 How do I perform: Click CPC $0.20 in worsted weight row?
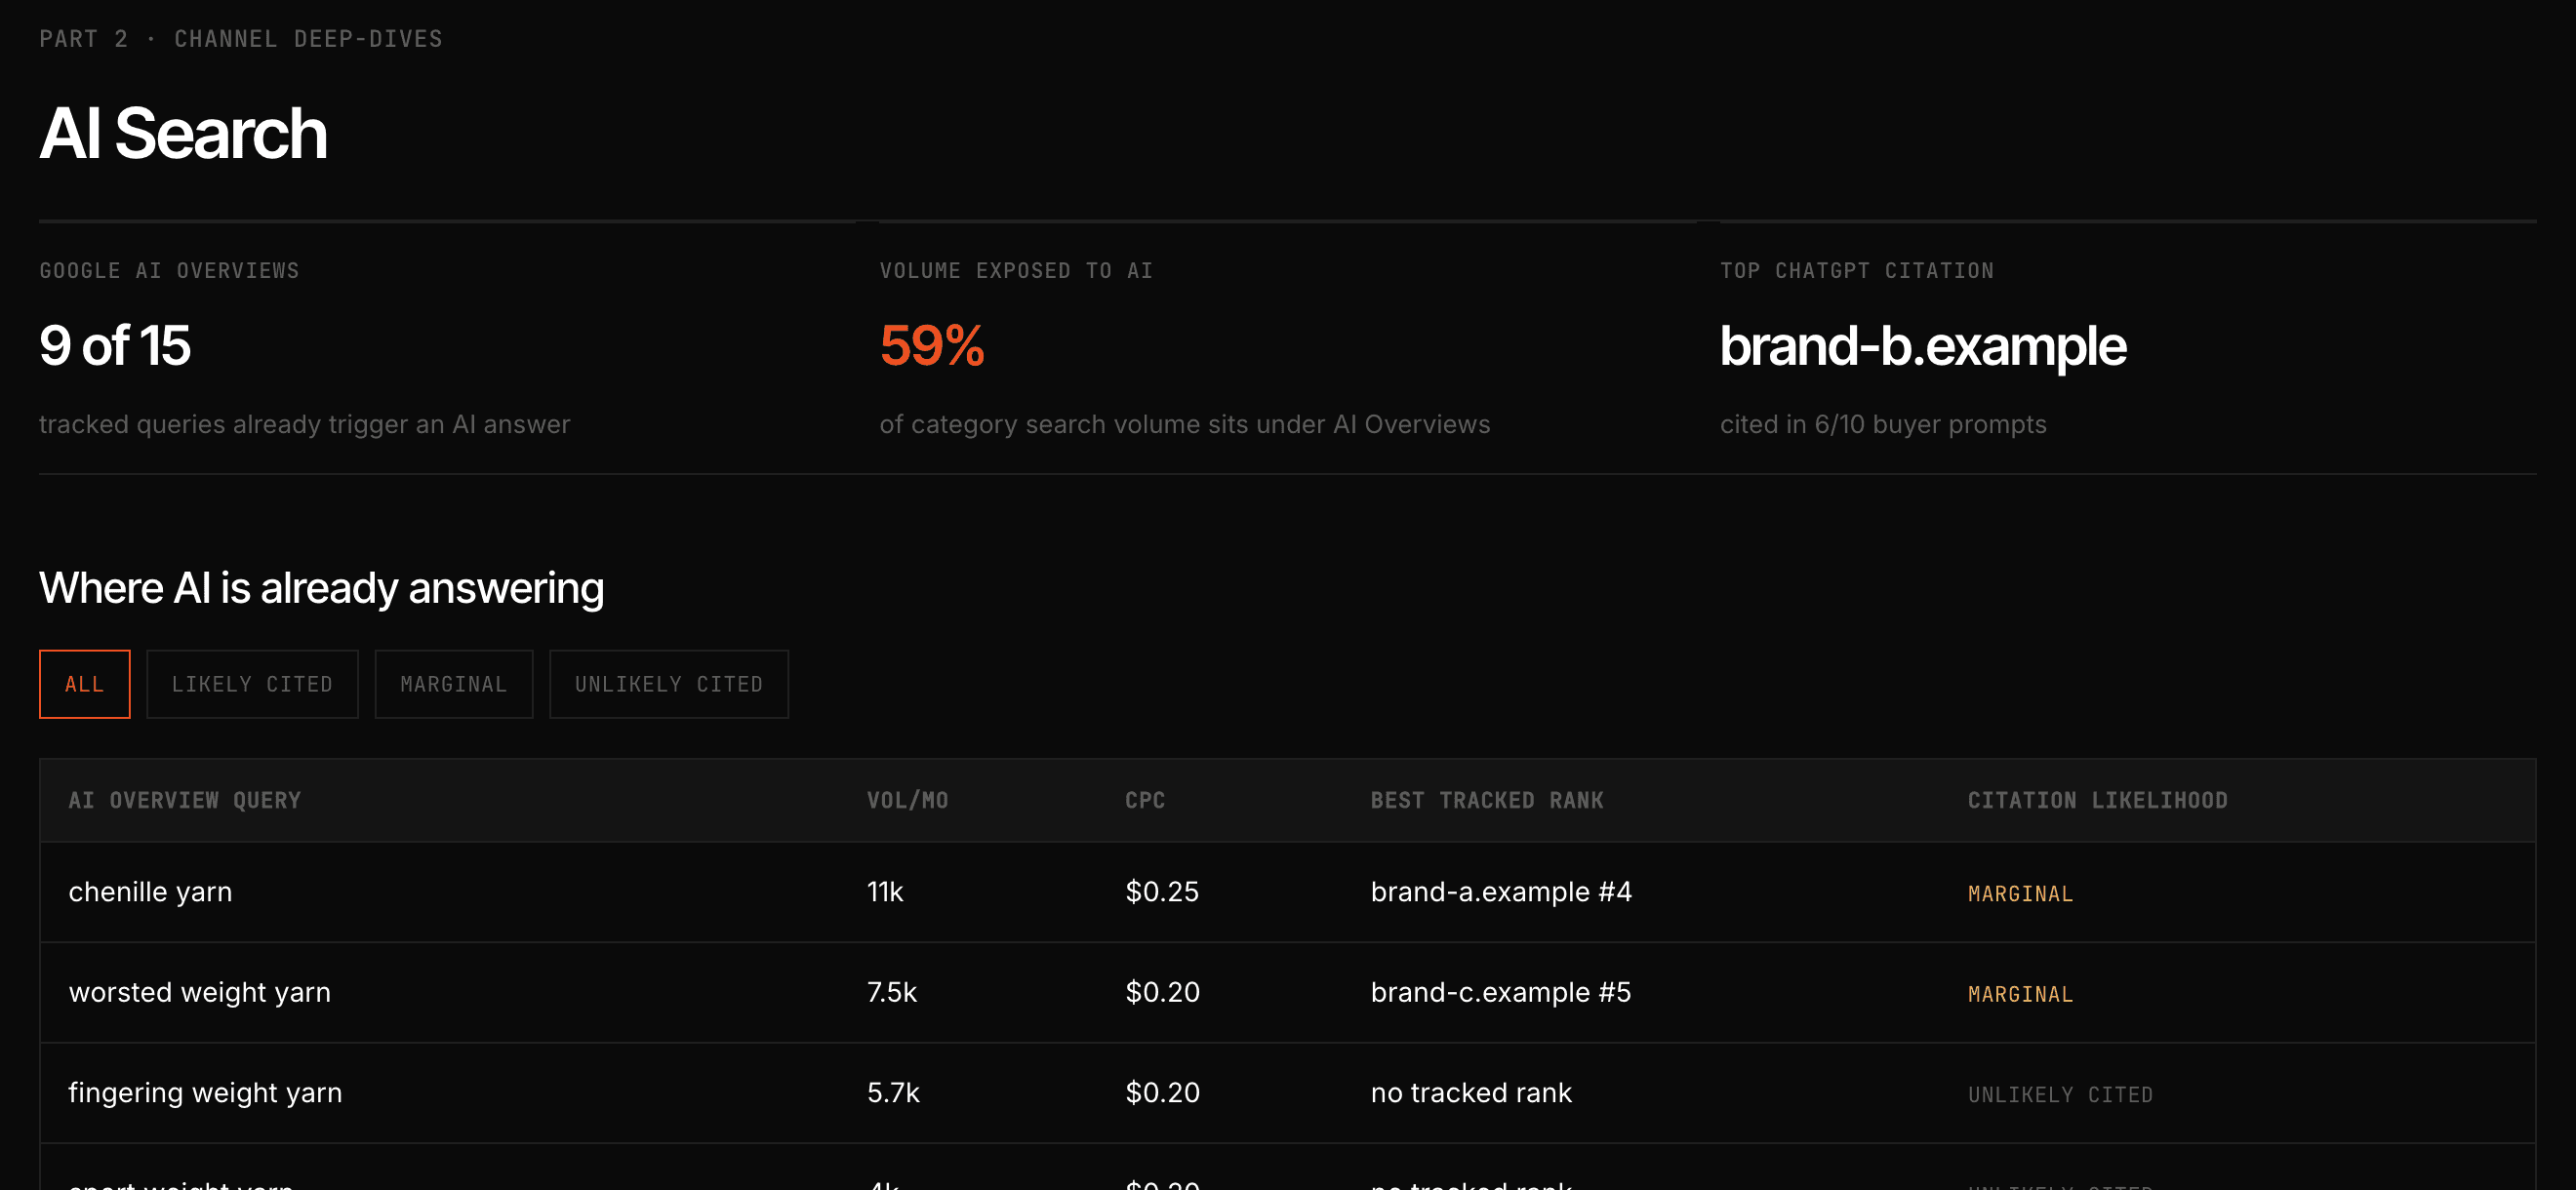tap(1162, 992)
